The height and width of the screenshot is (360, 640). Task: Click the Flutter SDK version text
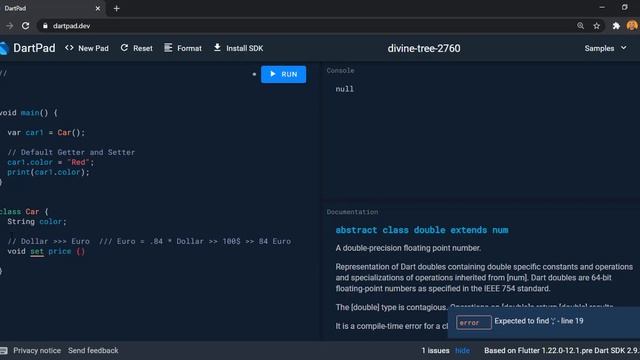tap(562, 351)
